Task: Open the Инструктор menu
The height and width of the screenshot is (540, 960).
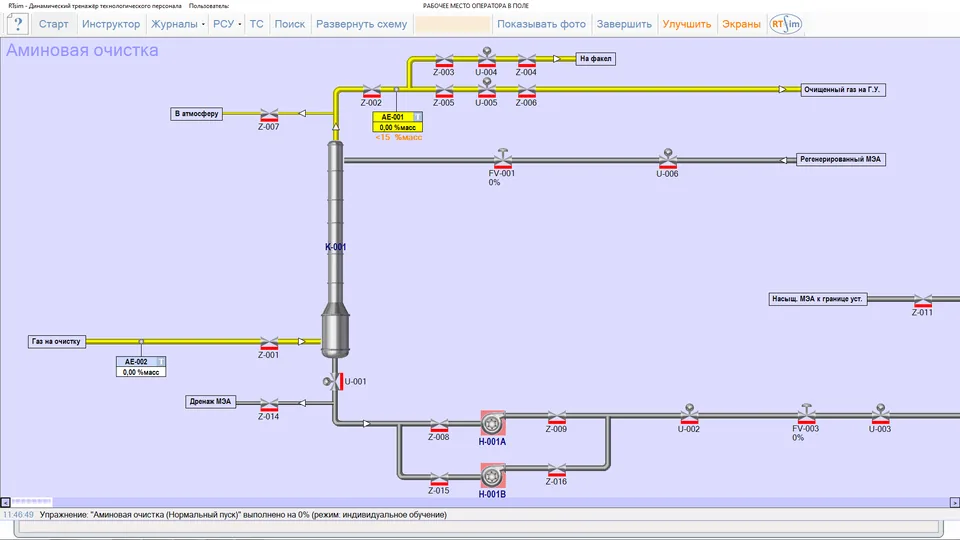Action: coord(111,24)
